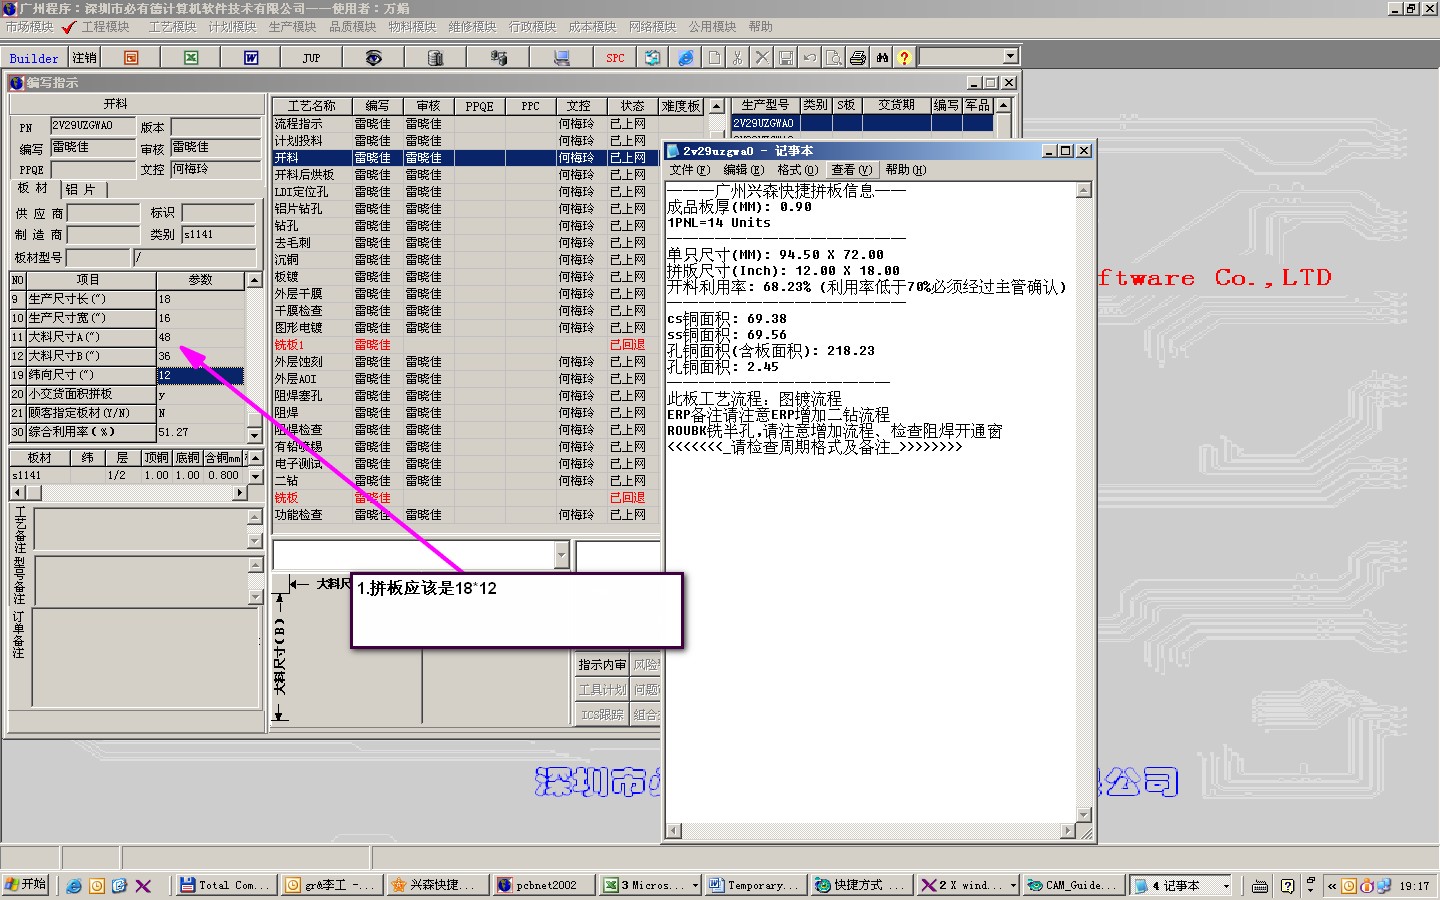1440x900 pixels.
Task: Click the new blank document icon
Action: pyautogui.click(x=714, y=58)
